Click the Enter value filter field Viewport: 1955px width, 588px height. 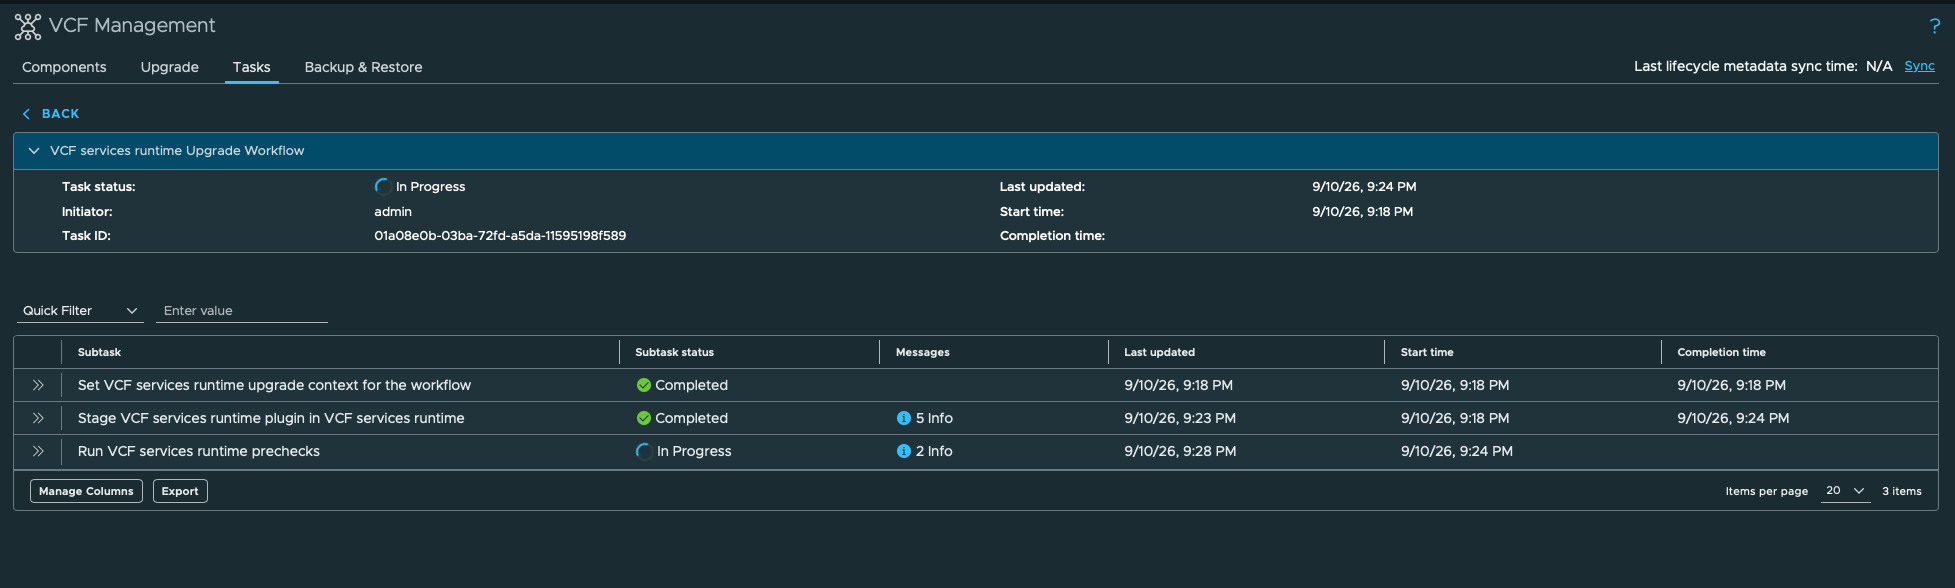[242, 311]
